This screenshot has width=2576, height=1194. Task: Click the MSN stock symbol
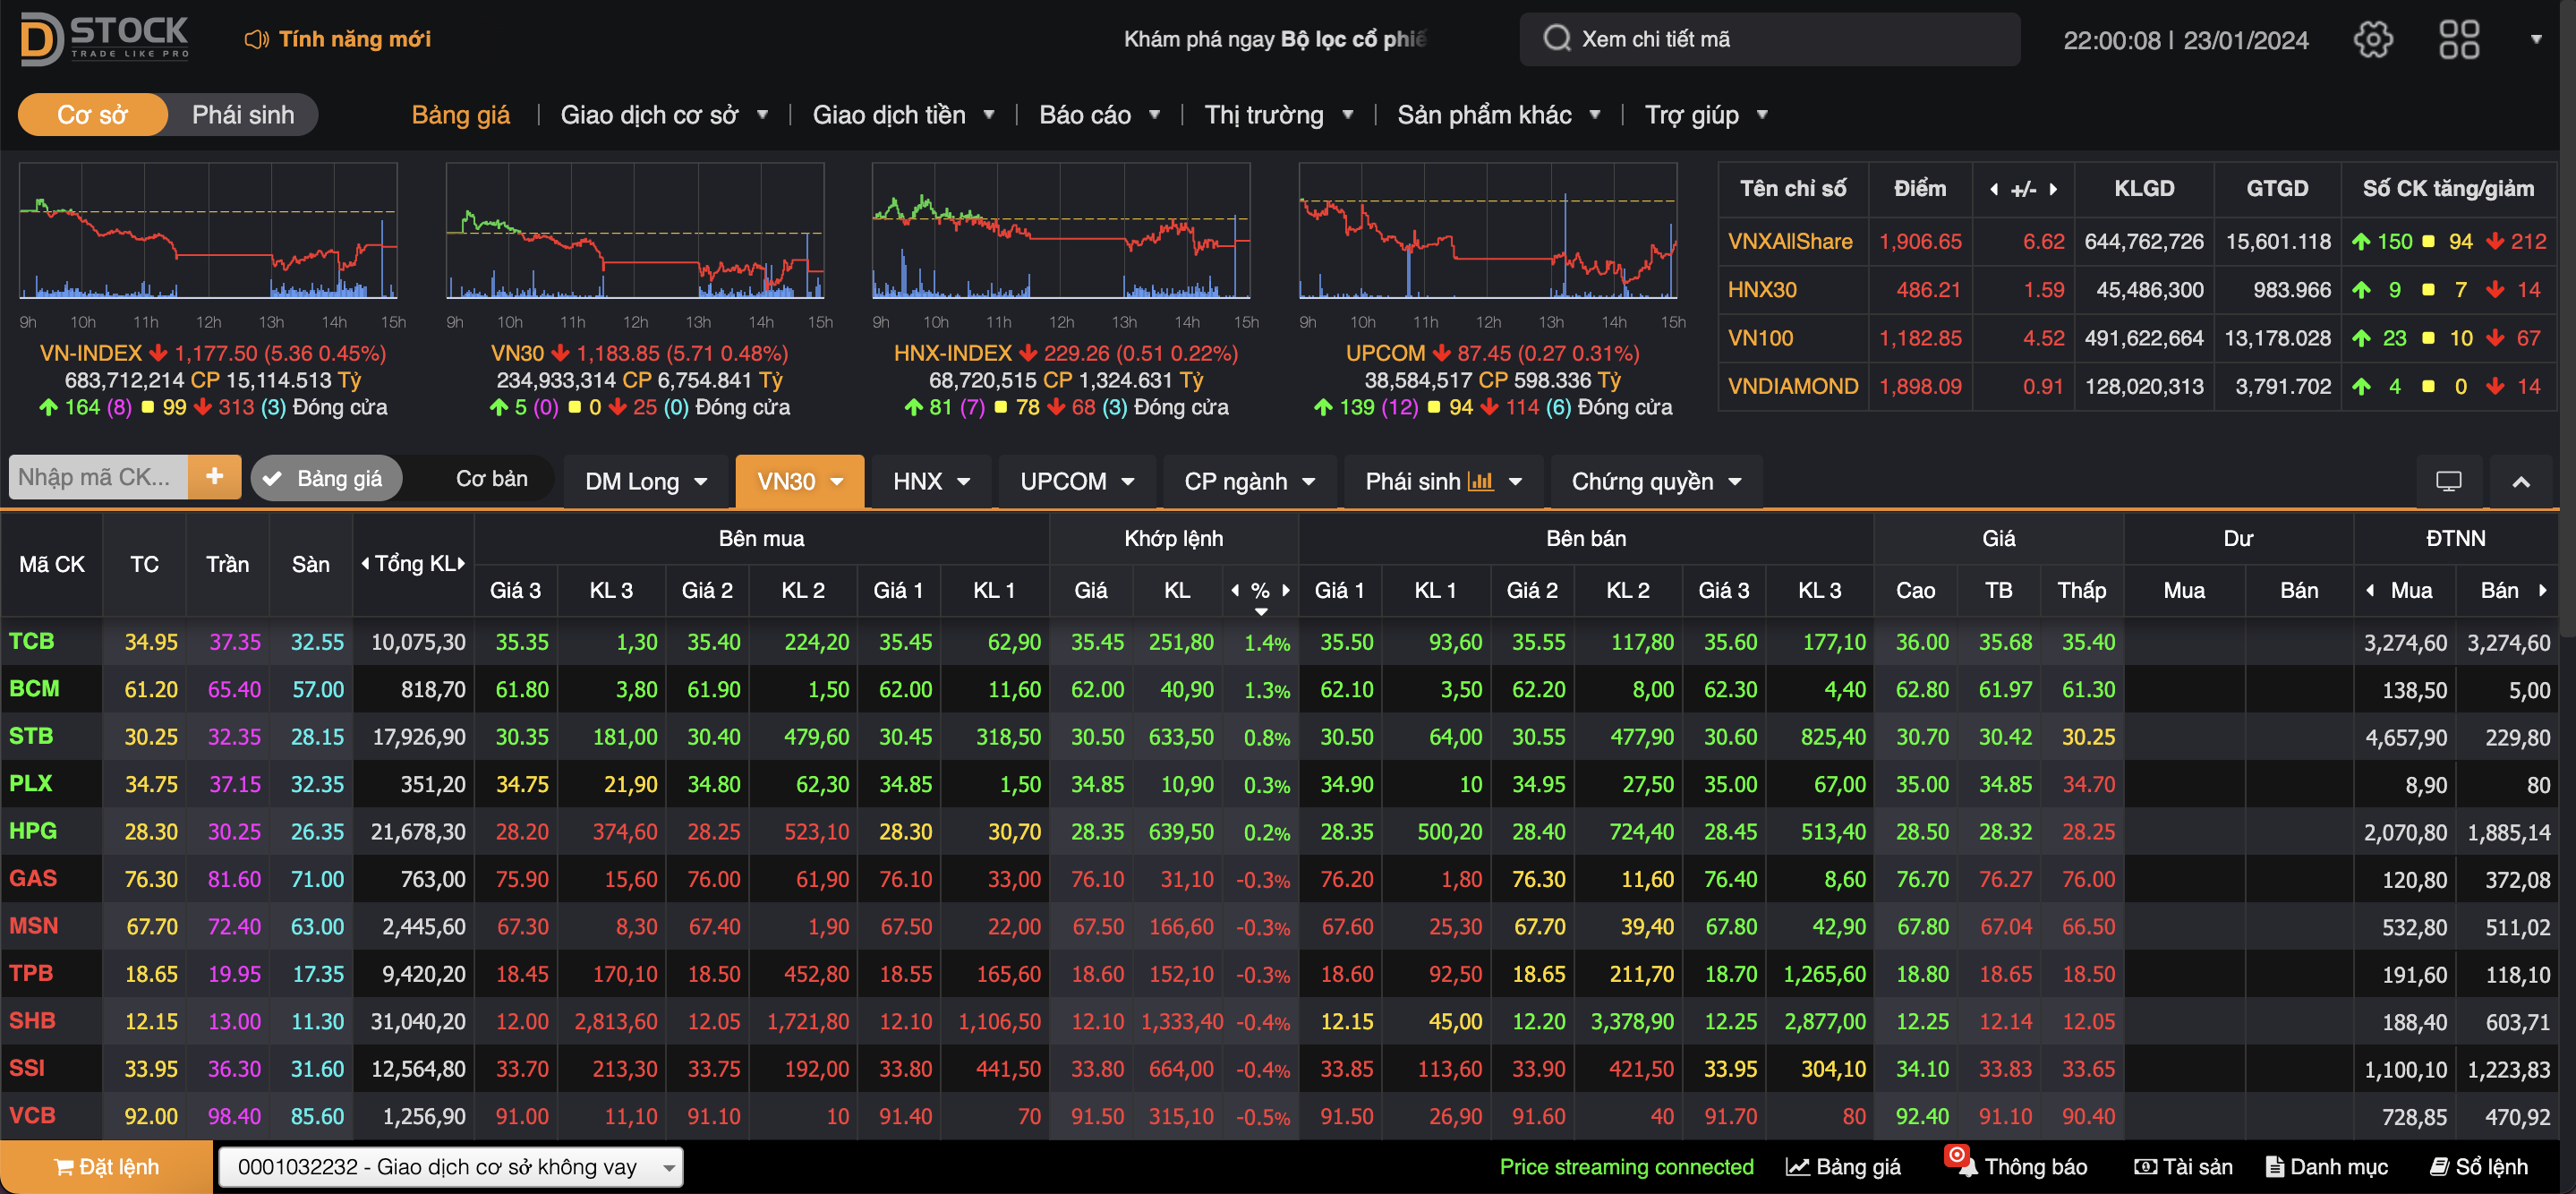click(x=33, y=926)
